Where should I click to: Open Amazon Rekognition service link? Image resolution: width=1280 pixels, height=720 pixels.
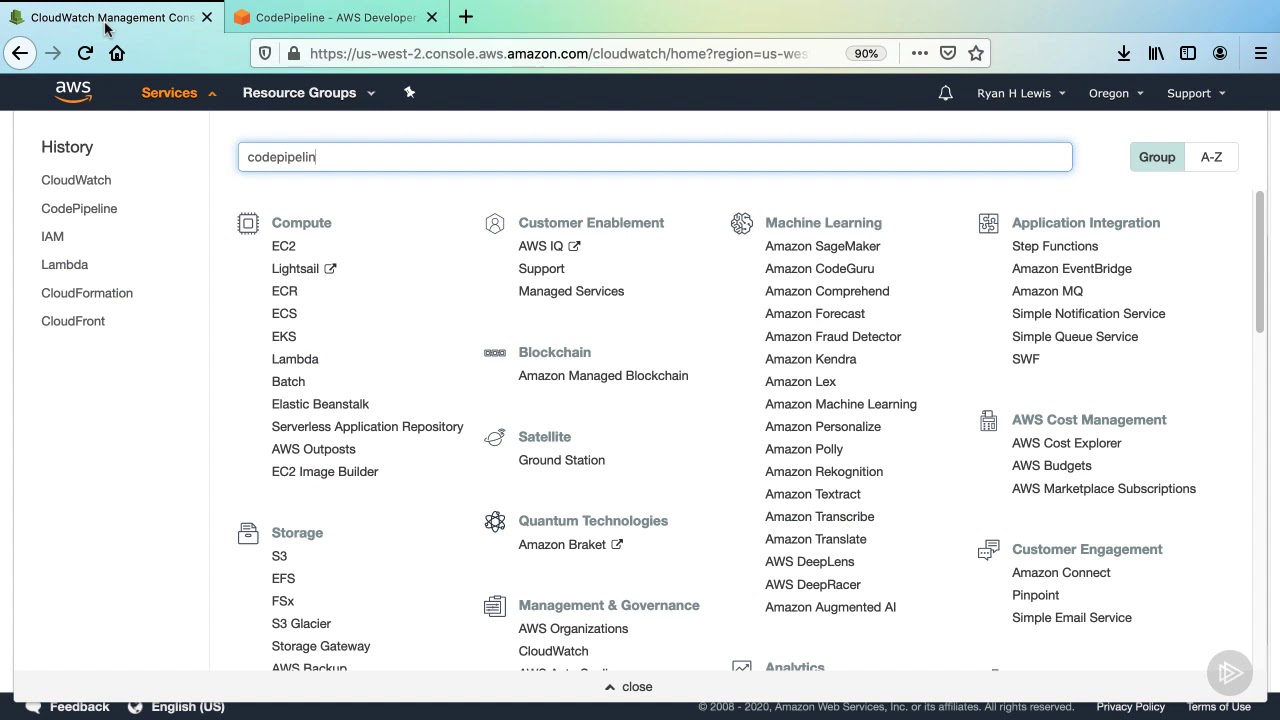(824, 472)
